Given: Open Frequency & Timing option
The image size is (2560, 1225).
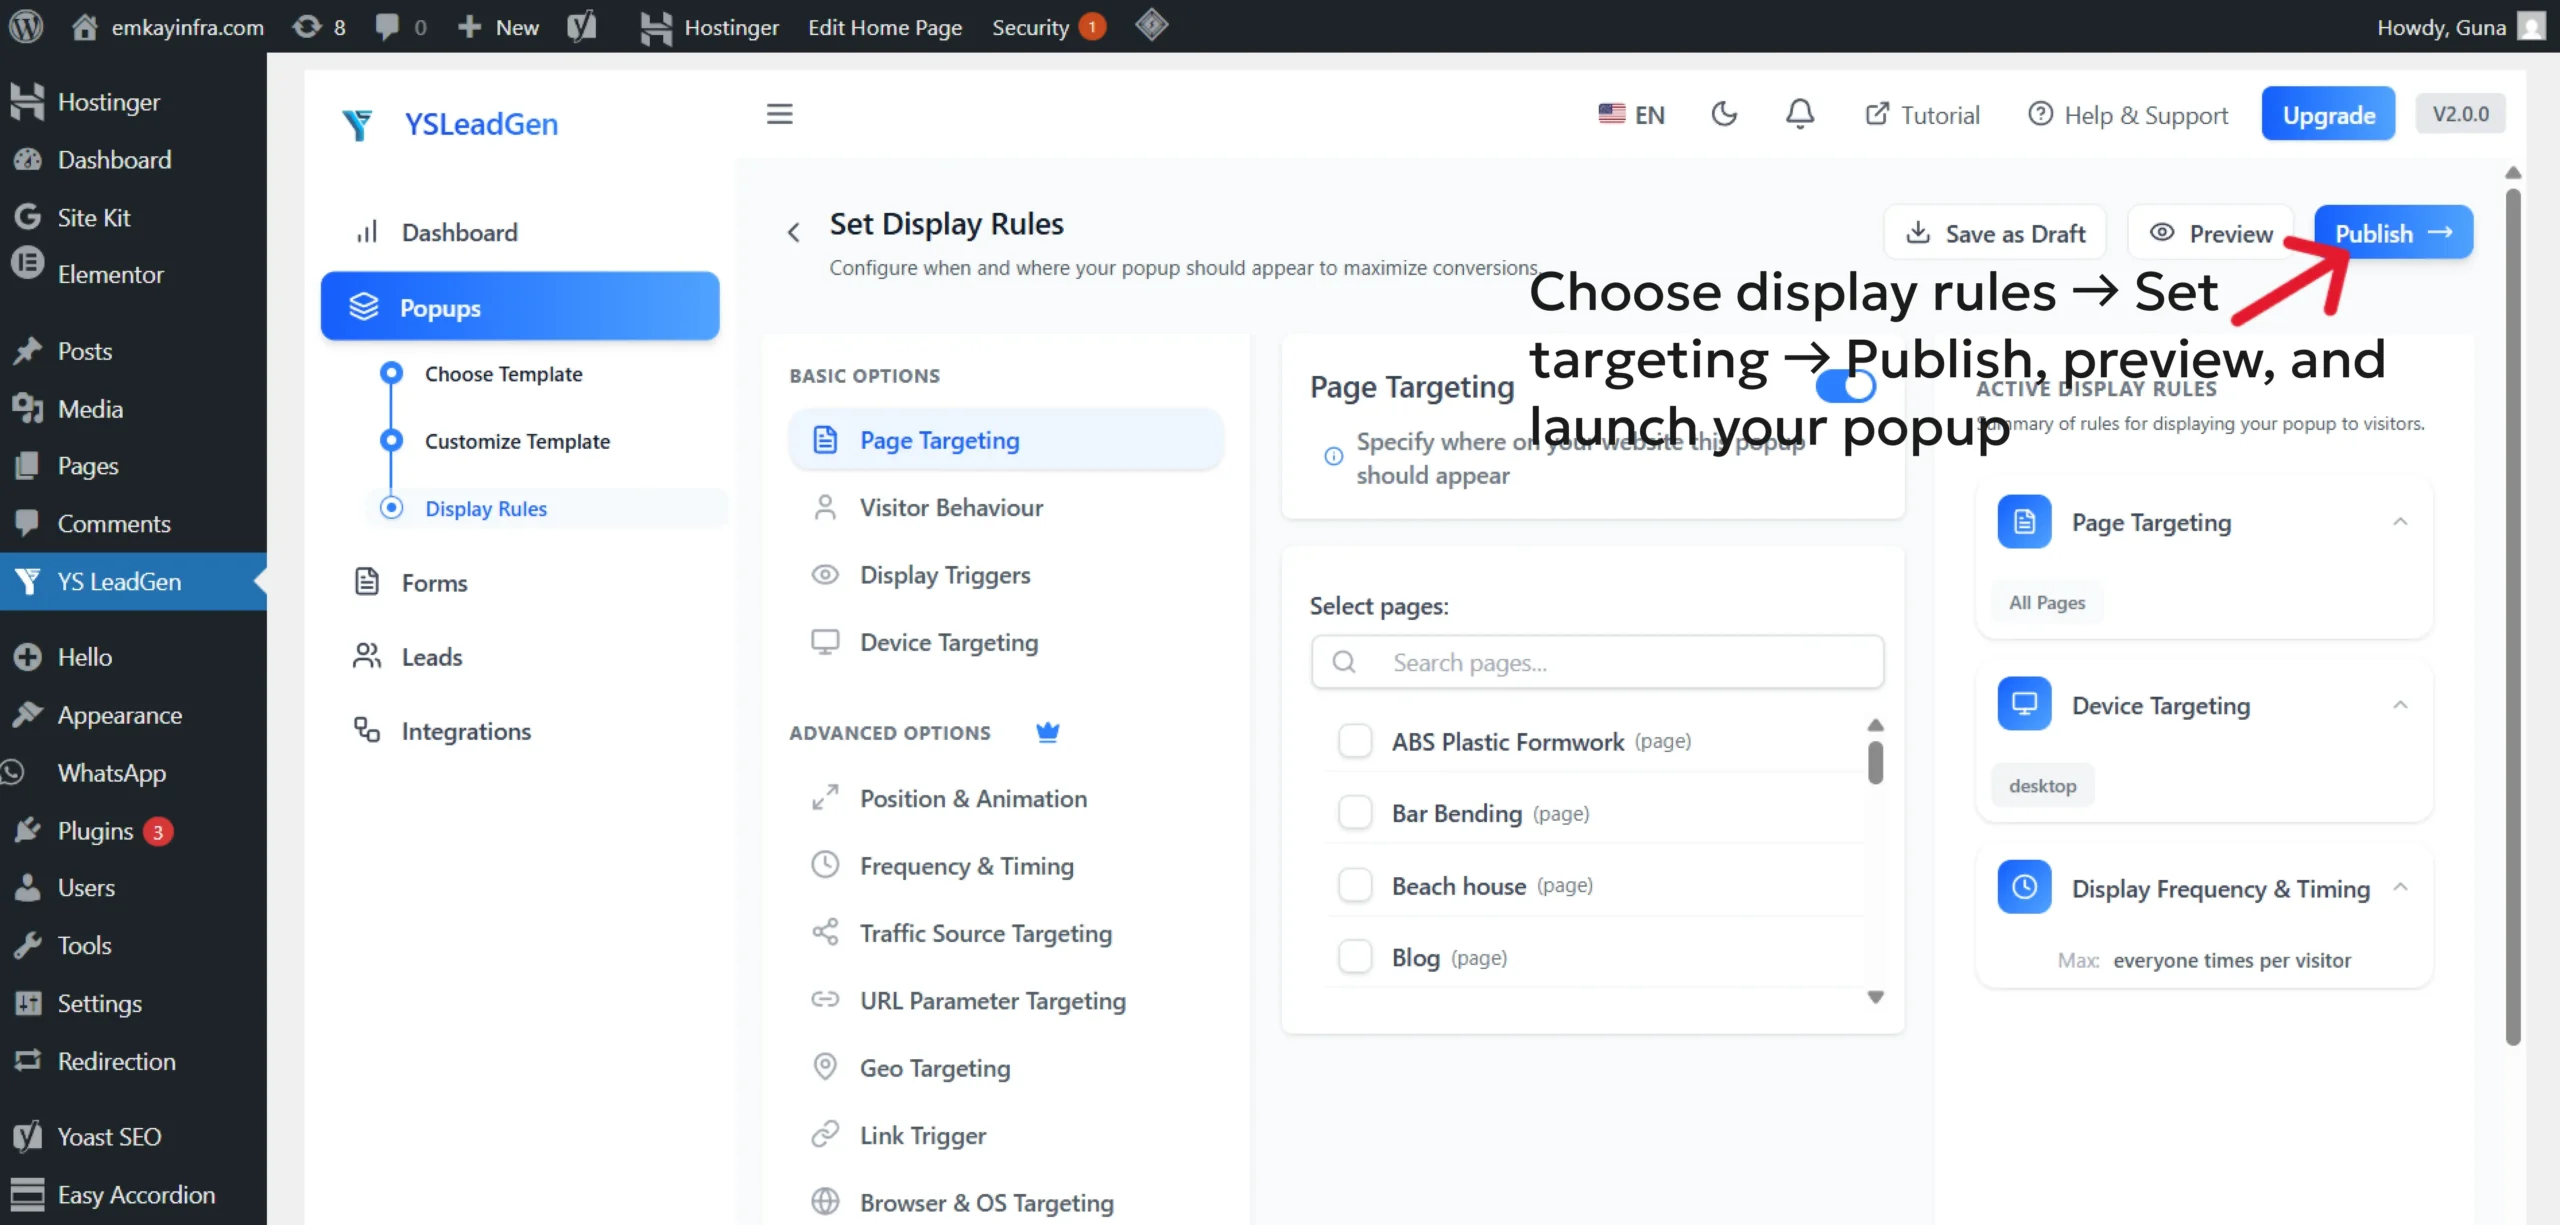Looking at the screenshot, I should click(x=966, y=866).
